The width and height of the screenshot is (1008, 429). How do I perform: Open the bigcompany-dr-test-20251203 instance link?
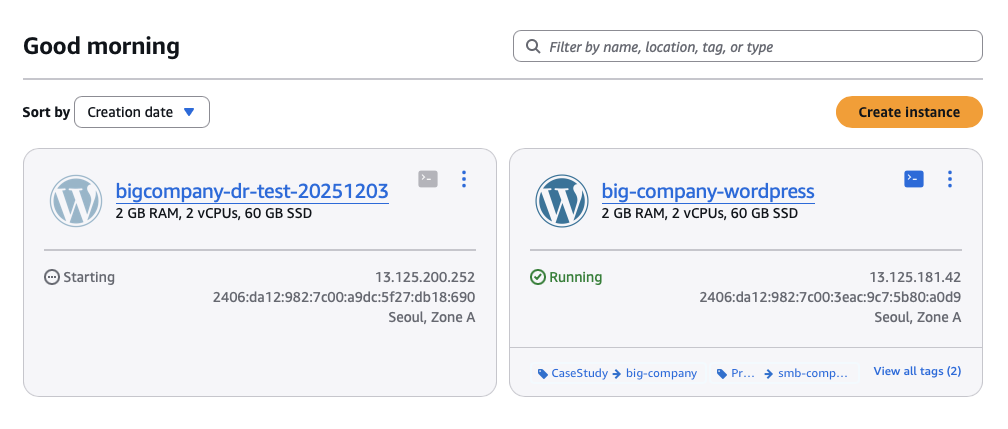(252, 191)
